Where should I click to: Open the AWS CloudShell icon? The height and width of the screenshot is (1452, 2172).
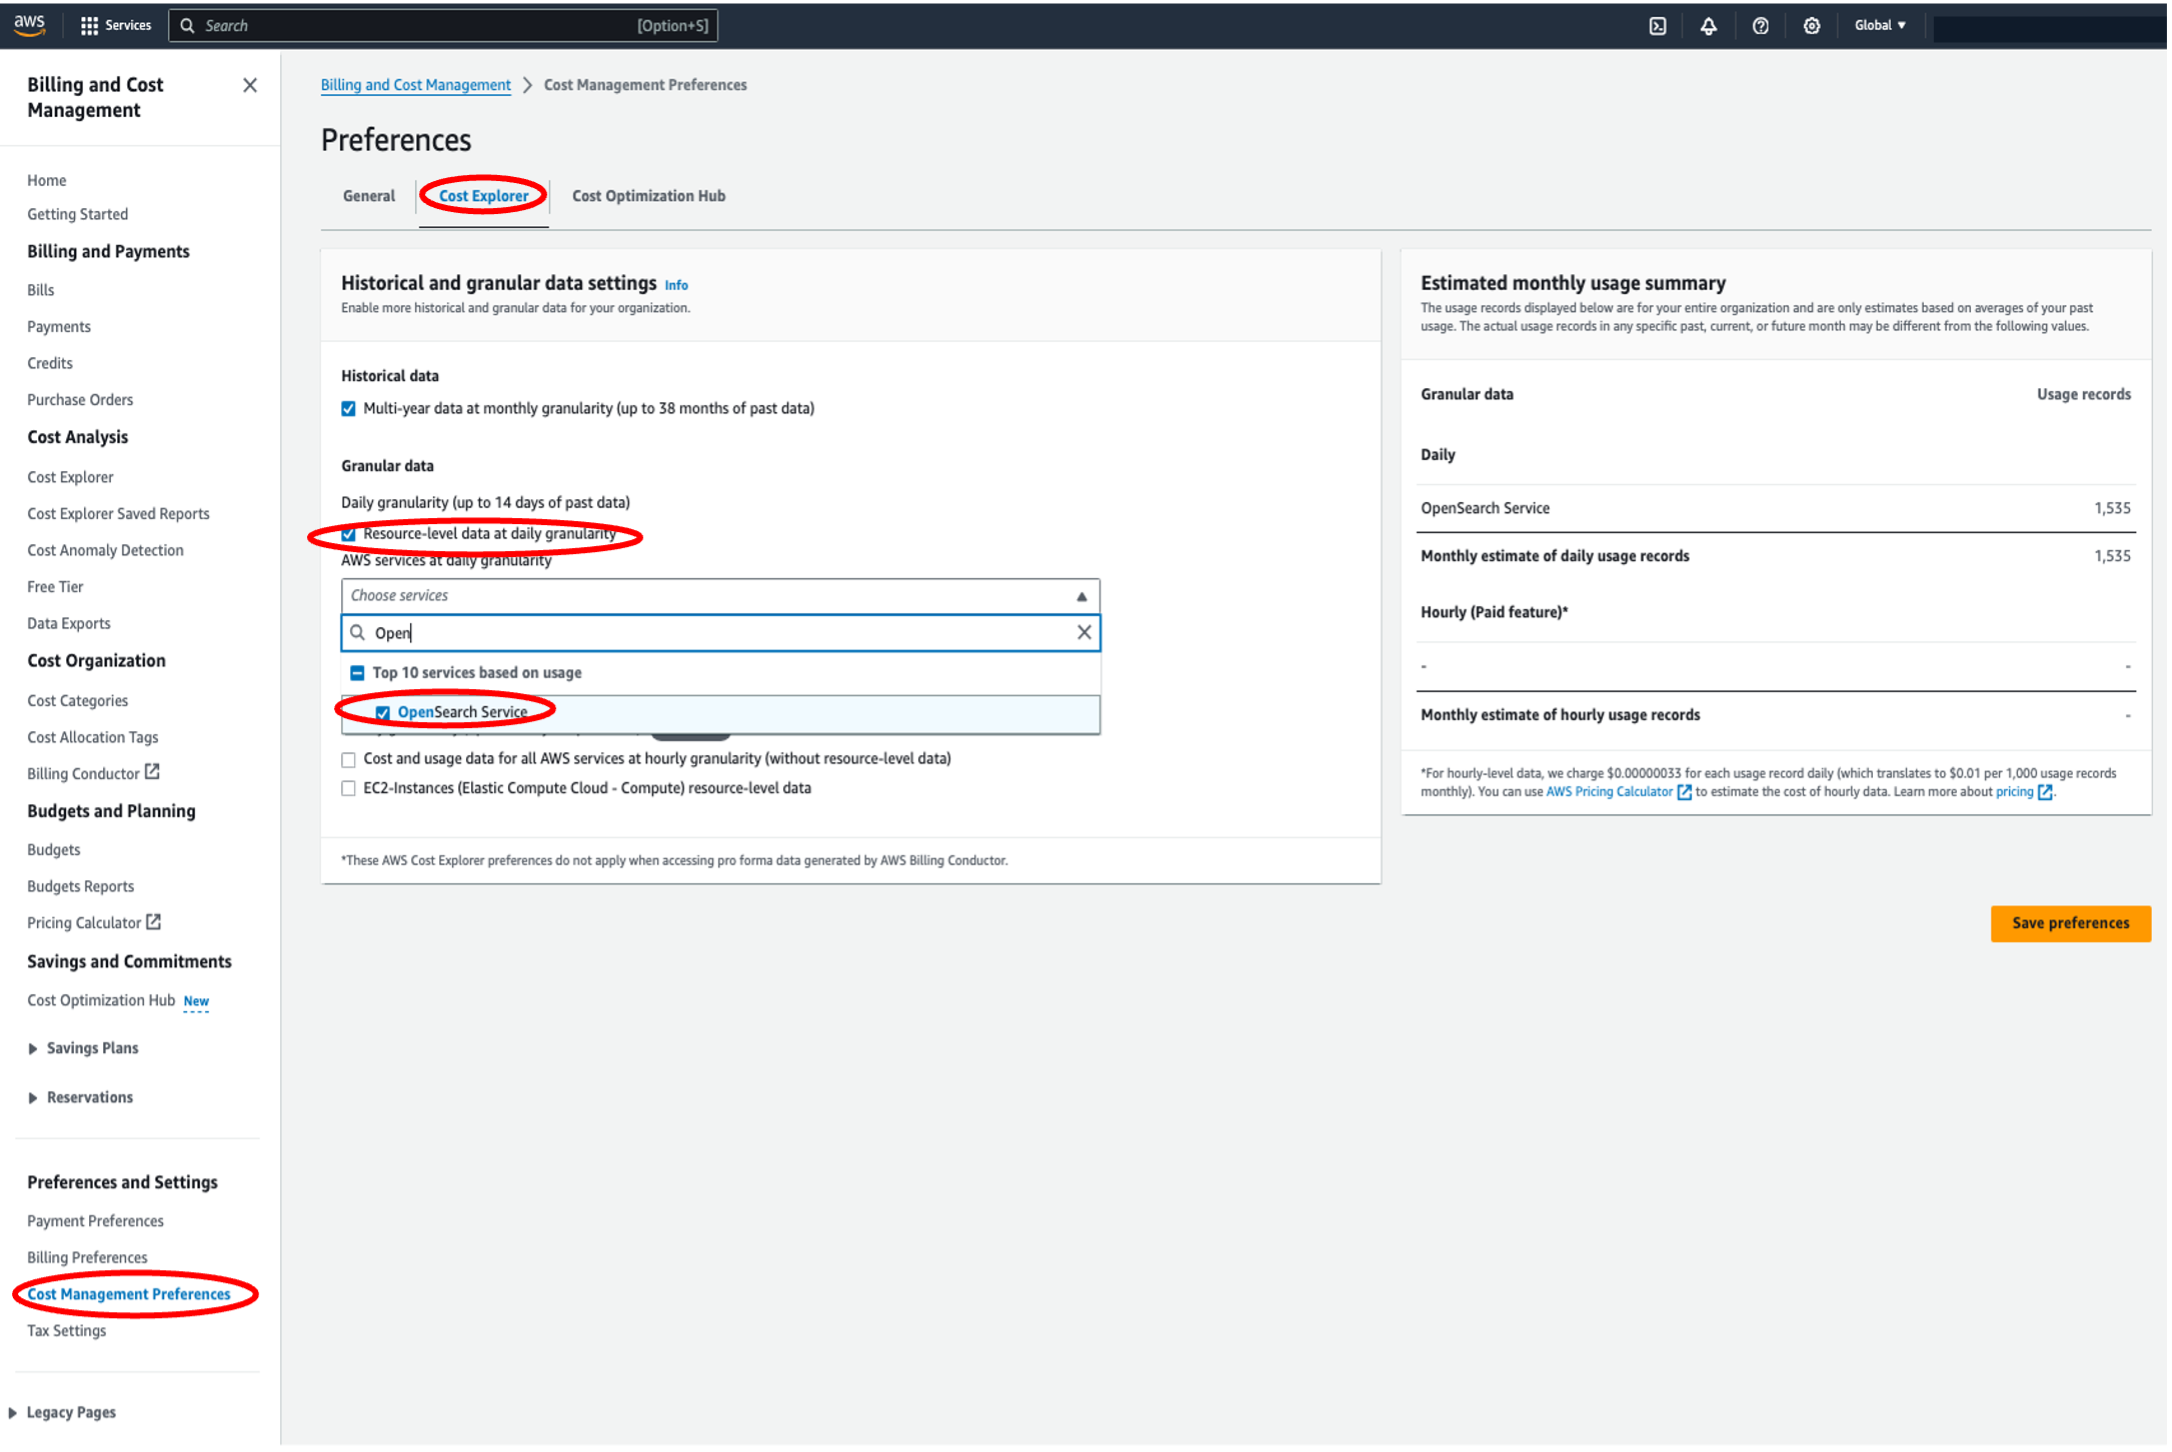click(1657, 26)
